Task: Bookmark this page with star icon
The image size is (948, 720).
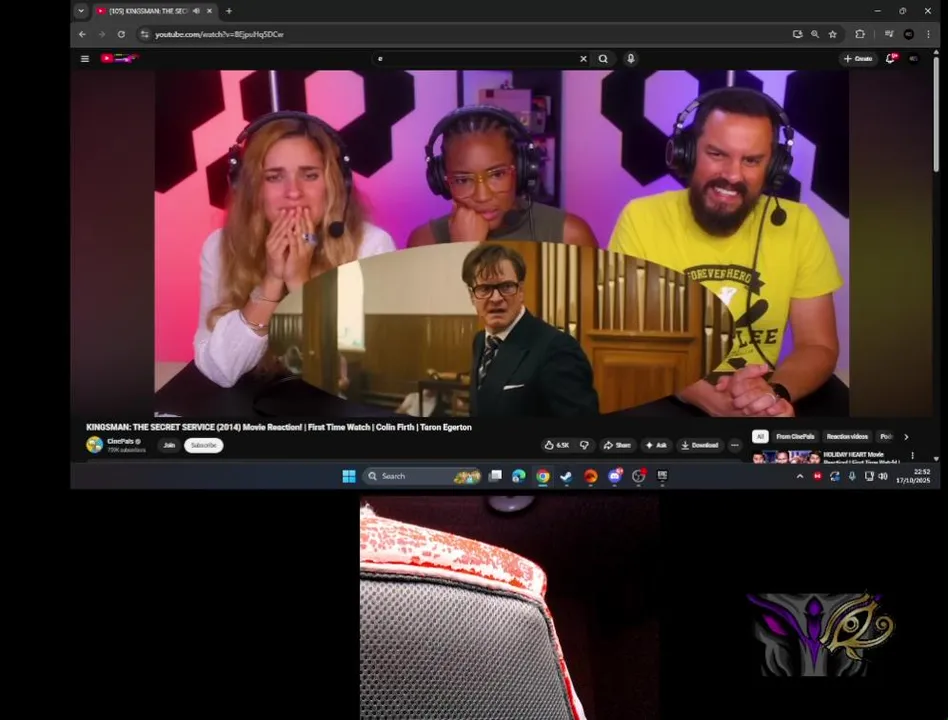Action: pos(833,34)
